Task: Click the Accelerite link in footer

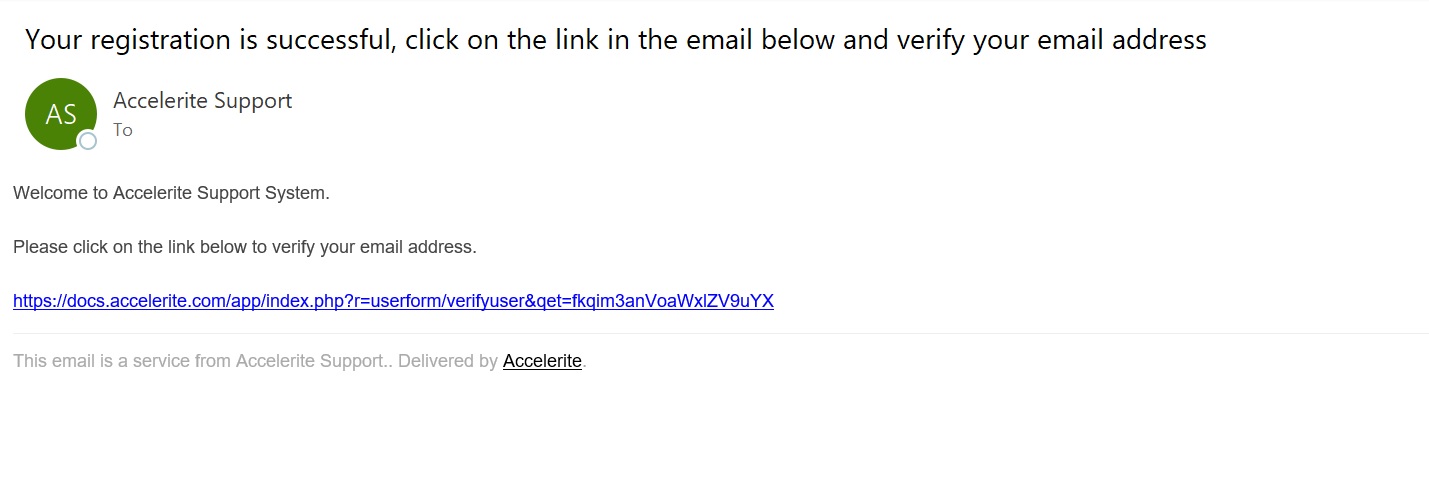Action: pos(542,361)
